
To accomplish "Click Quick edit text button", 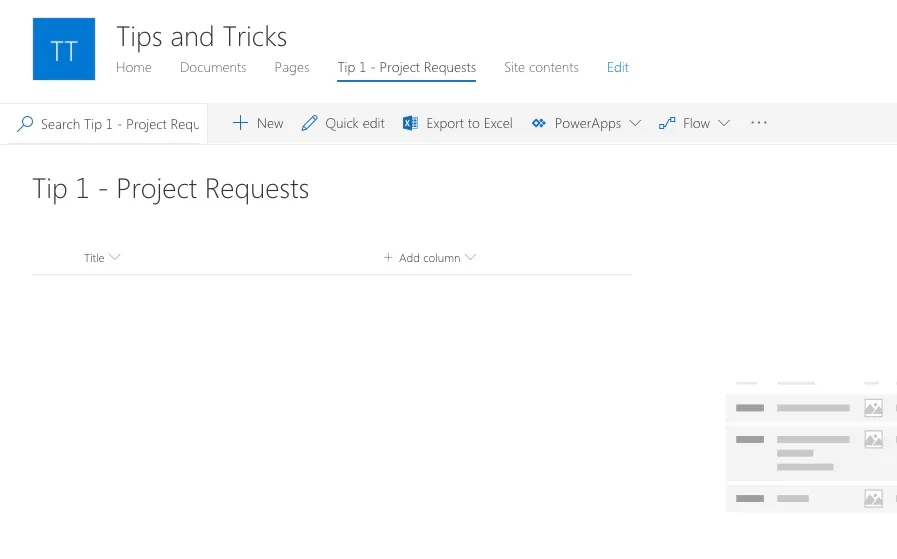I will (355, 123).
